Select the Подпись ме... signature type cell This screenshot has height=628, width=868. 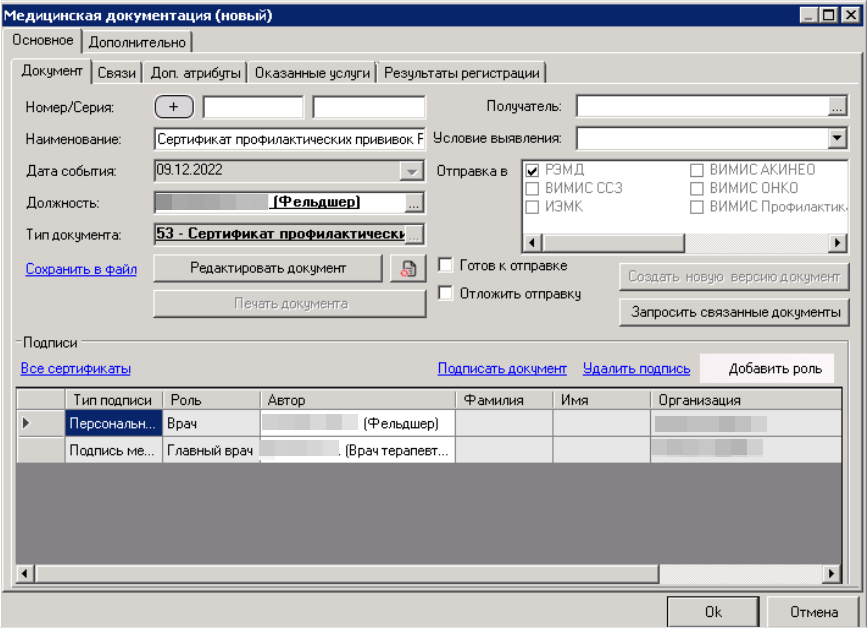[113, 450]
